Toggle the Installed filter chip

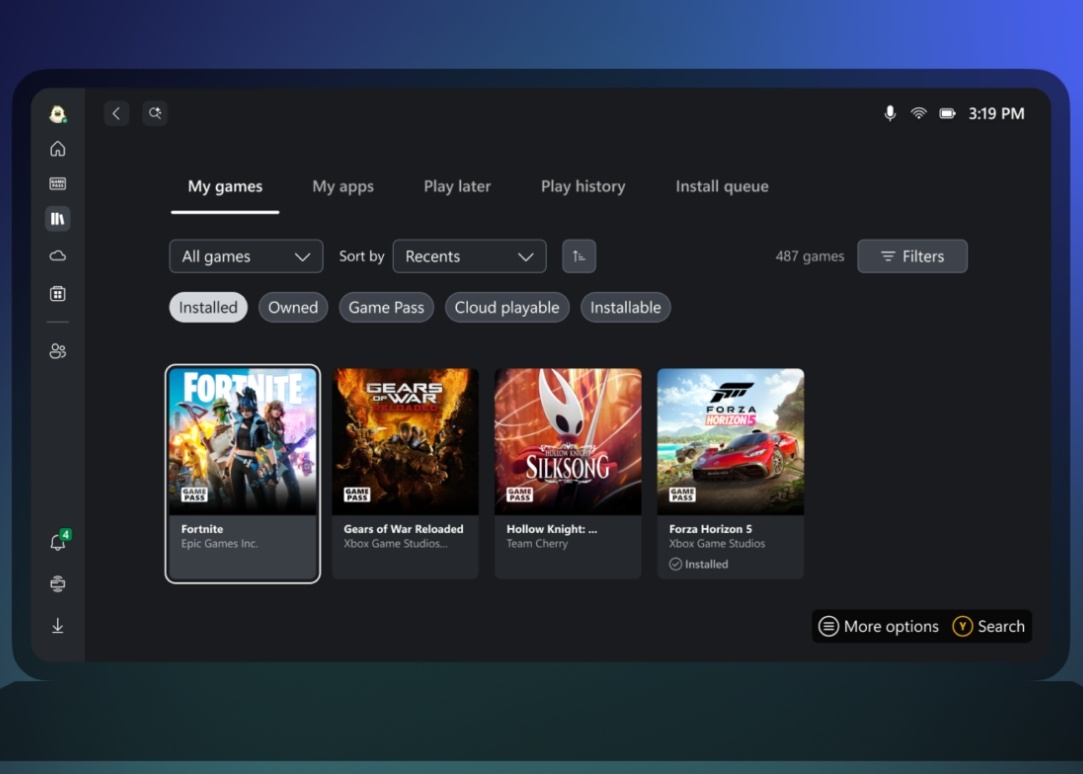pos(208,307)
